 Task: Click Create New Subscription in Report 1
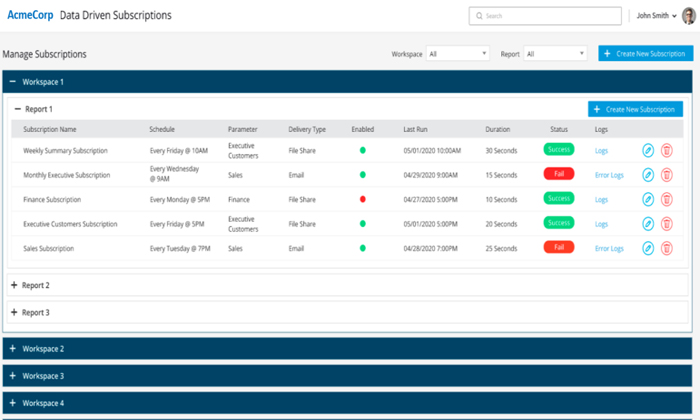[635, 109]
